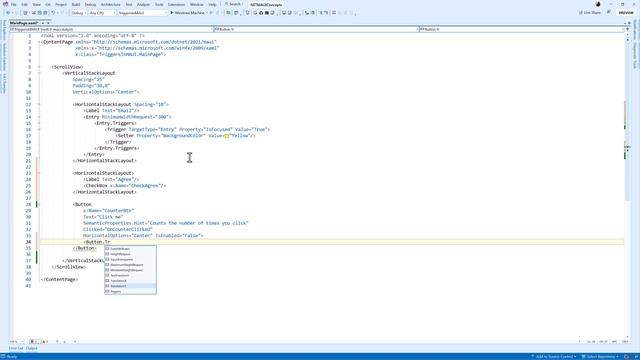Open the Tools menu

pyautogui.click(x=159, y=4)
